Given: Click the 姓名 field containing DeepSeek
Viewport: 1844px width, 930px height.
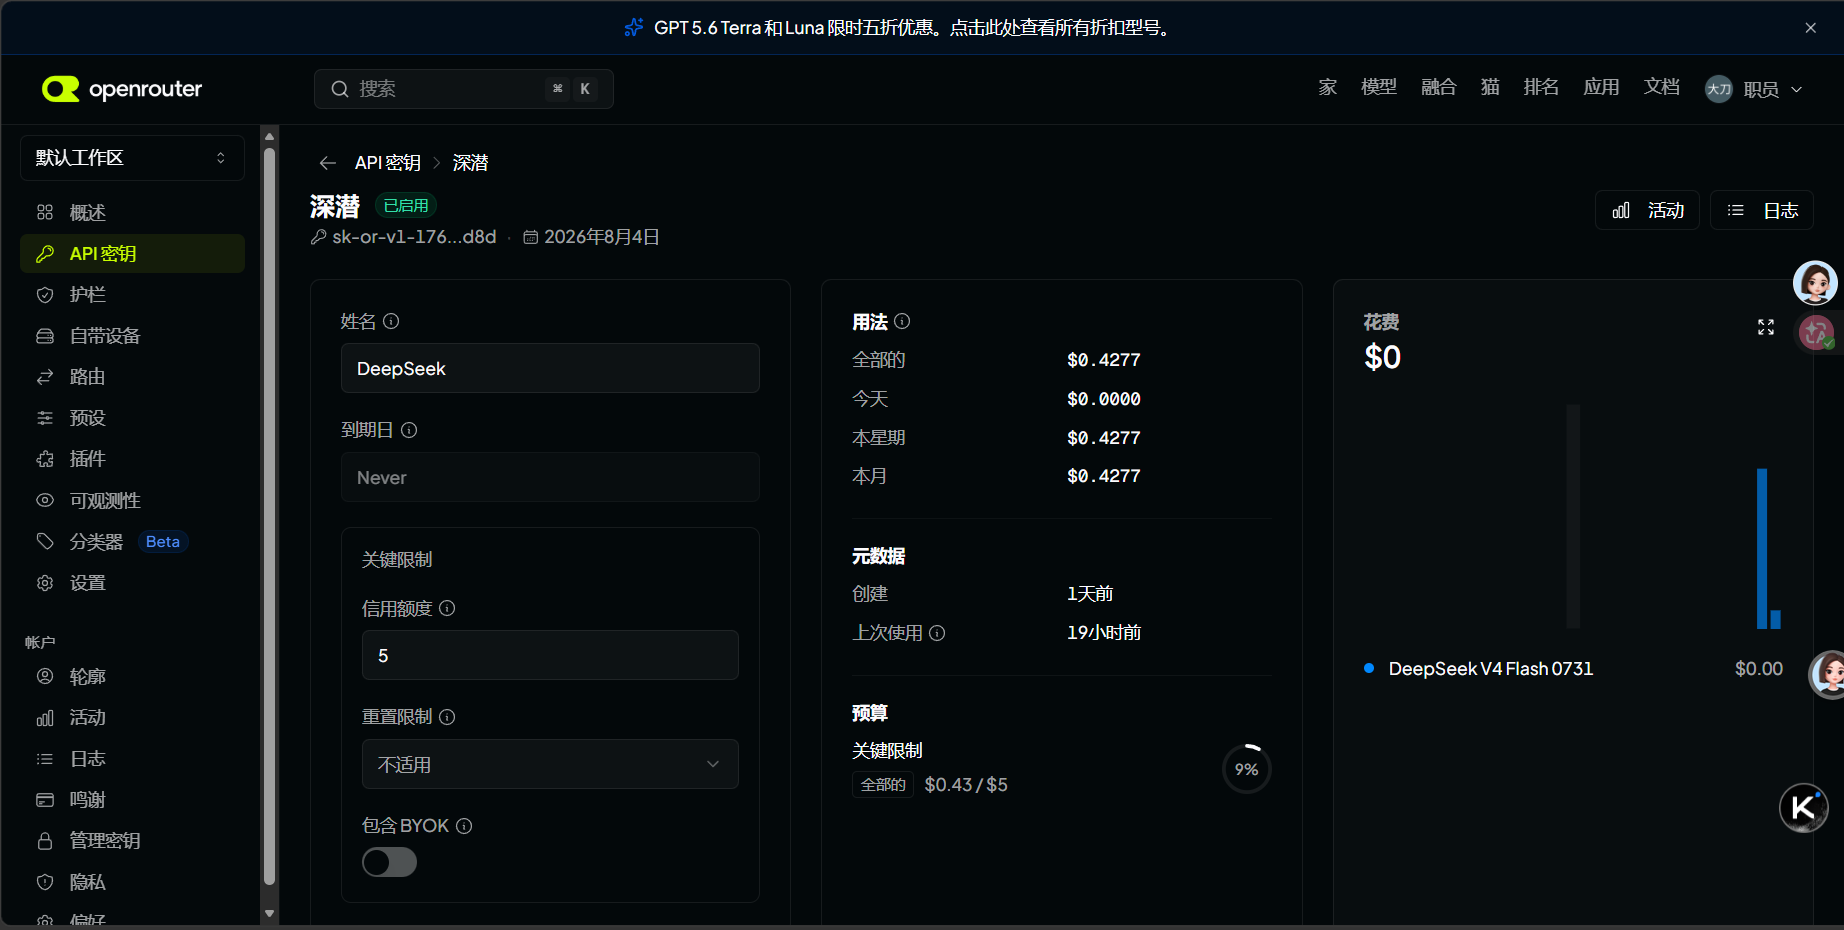Looking at the screenshot, I should pos(550,368).
